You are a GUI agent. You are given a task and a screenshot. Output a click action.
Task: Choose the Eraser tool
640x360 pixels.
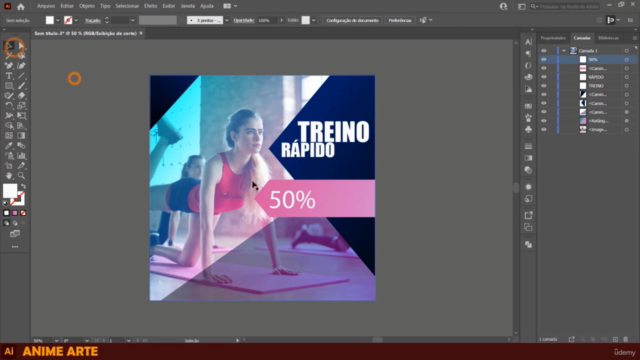tap(21, 96)
